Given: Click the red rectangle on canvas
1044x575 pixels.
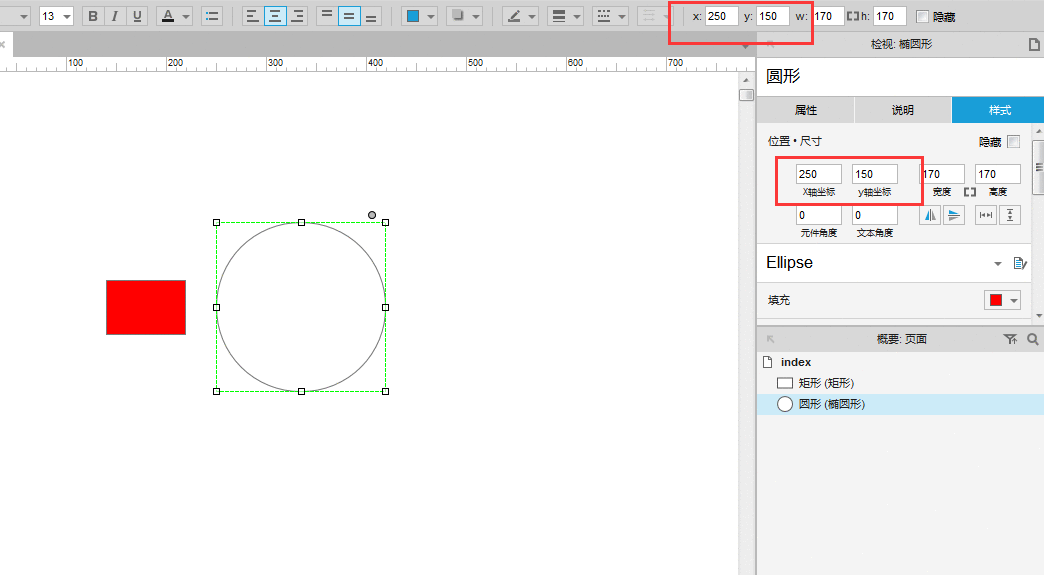Looking at the screenshot, I should click(x=146, y=307).
